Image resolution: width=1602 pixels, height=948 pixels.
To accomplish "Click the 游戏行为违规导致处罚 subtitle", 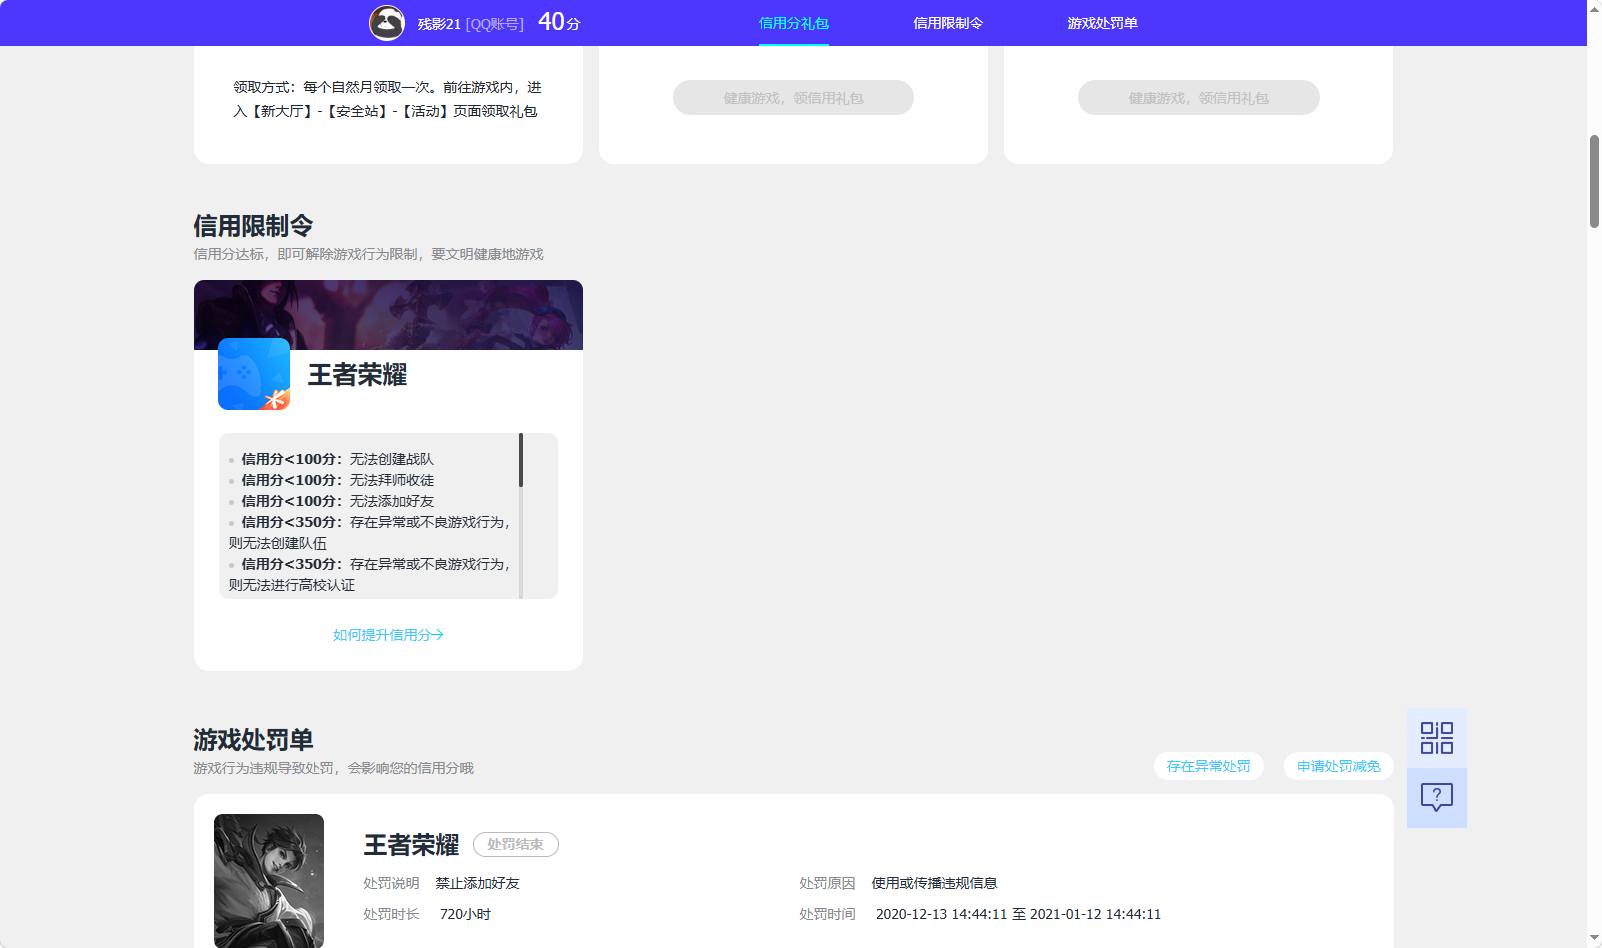I will pos(333,768).
